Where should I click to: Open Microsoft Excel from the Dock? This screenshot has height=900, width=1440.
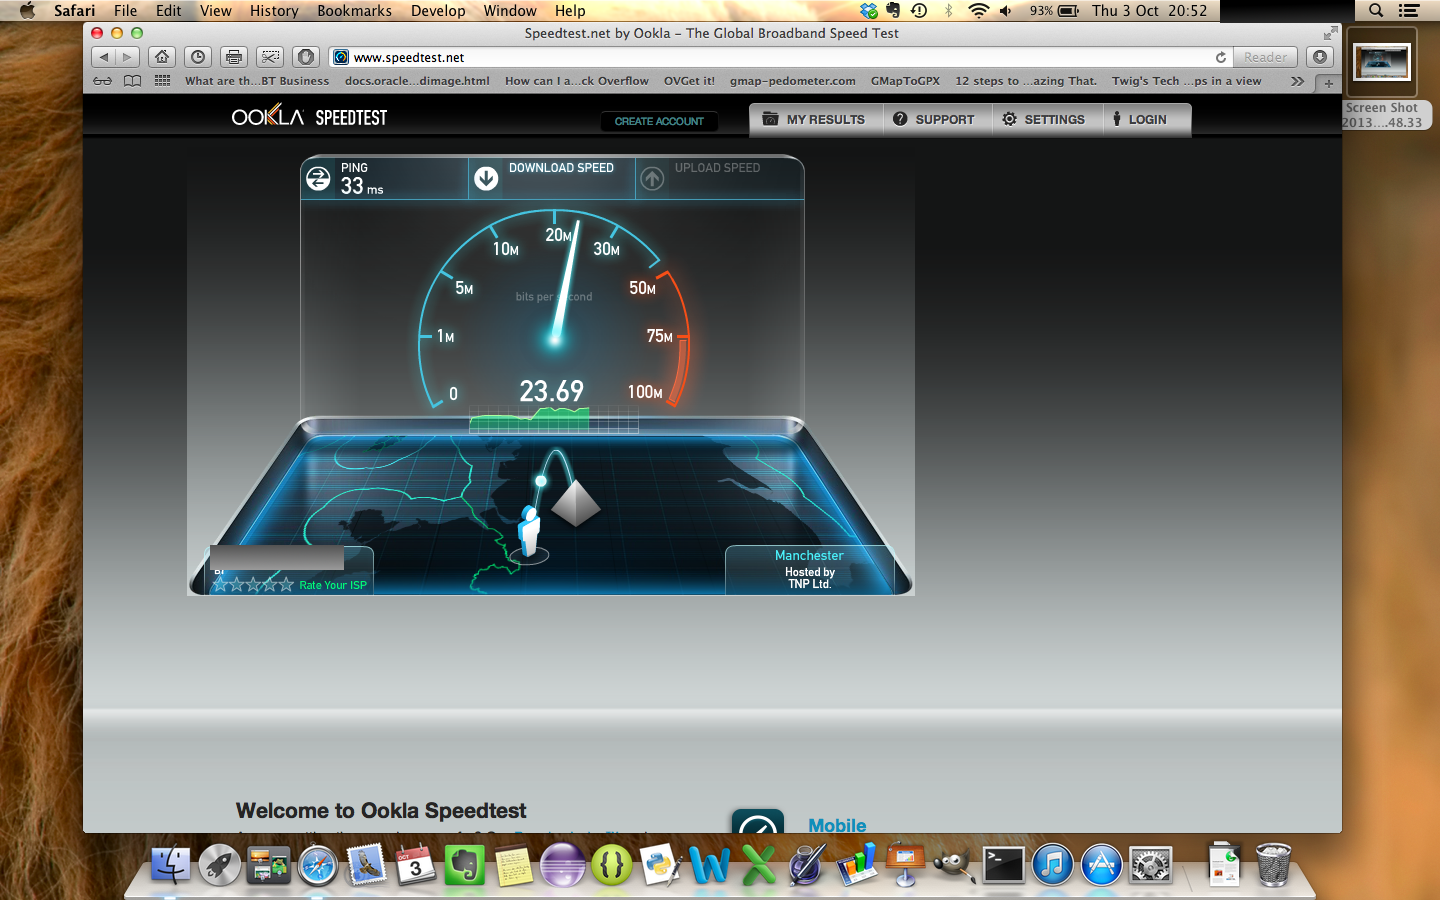coord(759,865)
